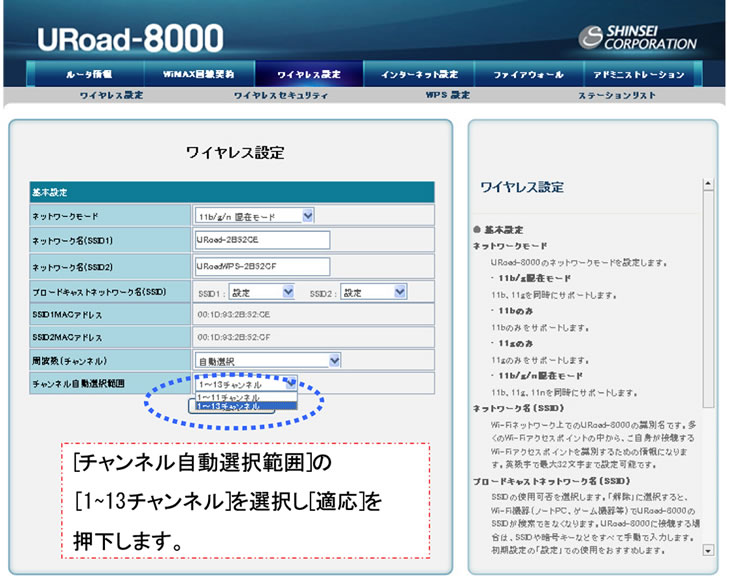Click help panel scrollbar up arrow
This screenshot has width=729, height=582.
(708, 184)
